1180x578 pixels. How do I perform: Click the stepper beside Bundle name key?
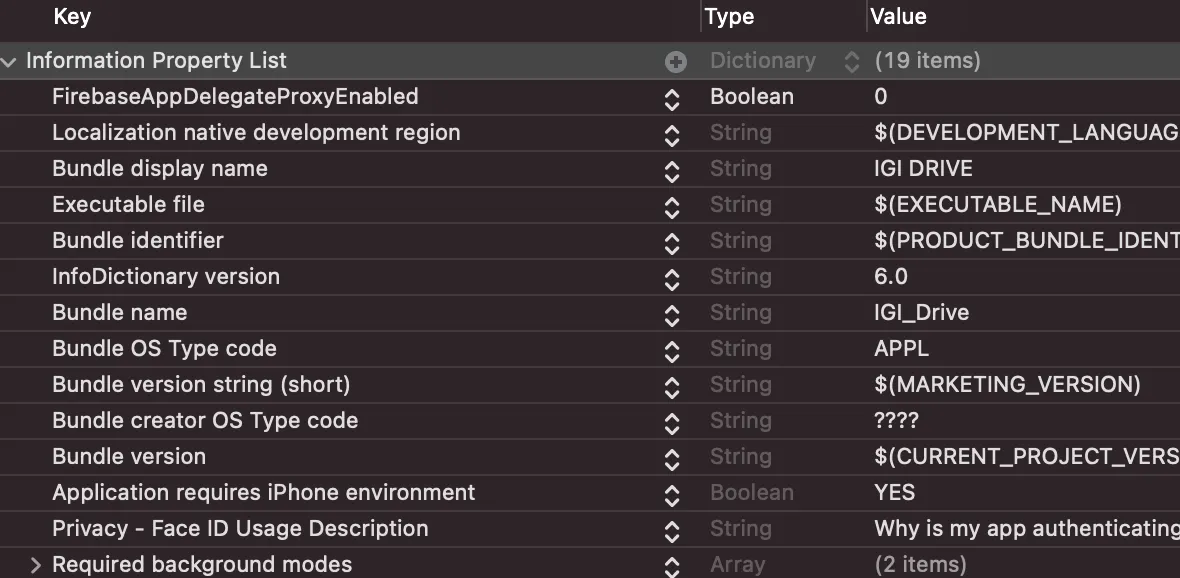pyautogui.click(x=672, y=314)
